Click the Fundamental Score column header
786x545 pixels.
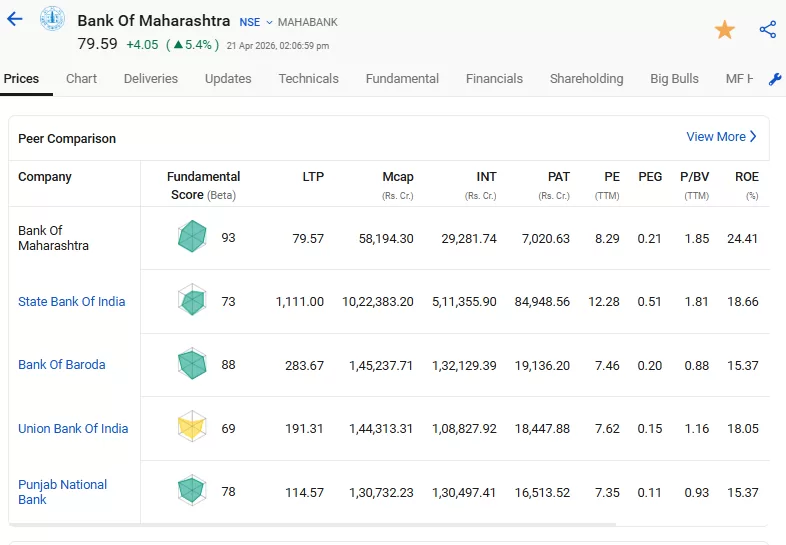204,186
